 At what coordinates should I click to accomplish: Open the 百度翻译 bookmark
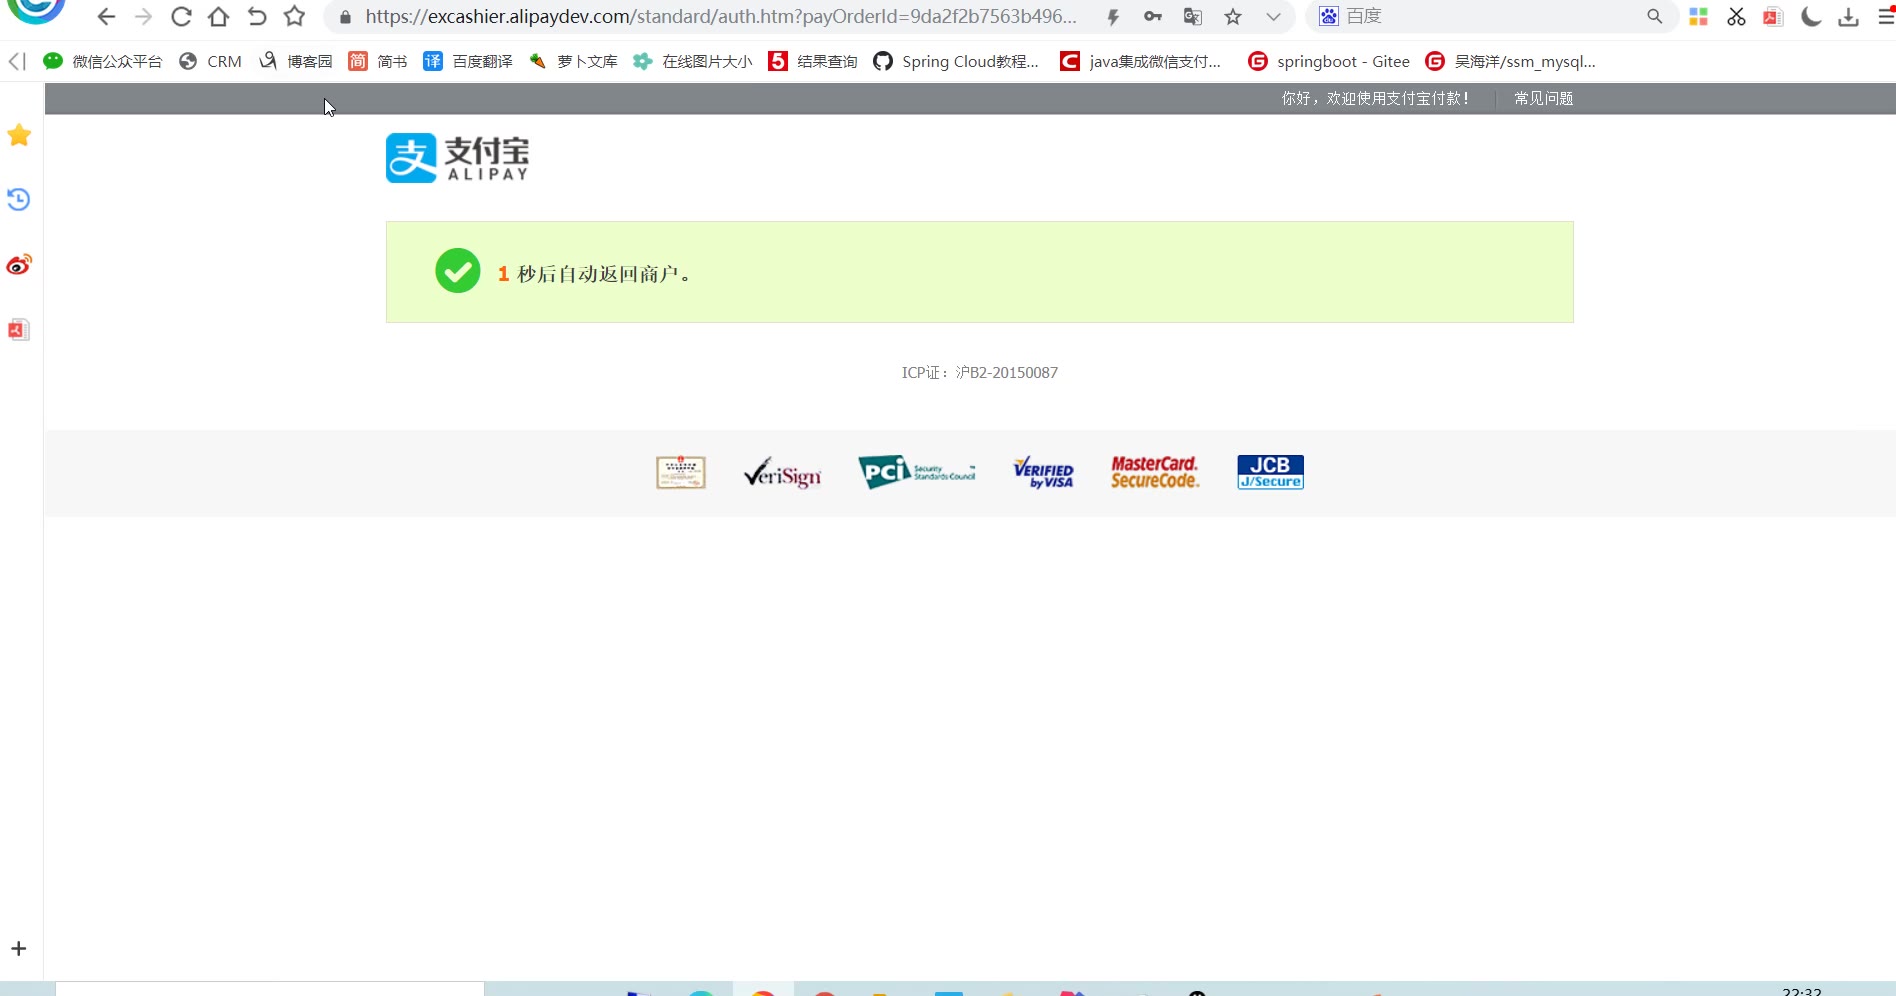(468, 61)
